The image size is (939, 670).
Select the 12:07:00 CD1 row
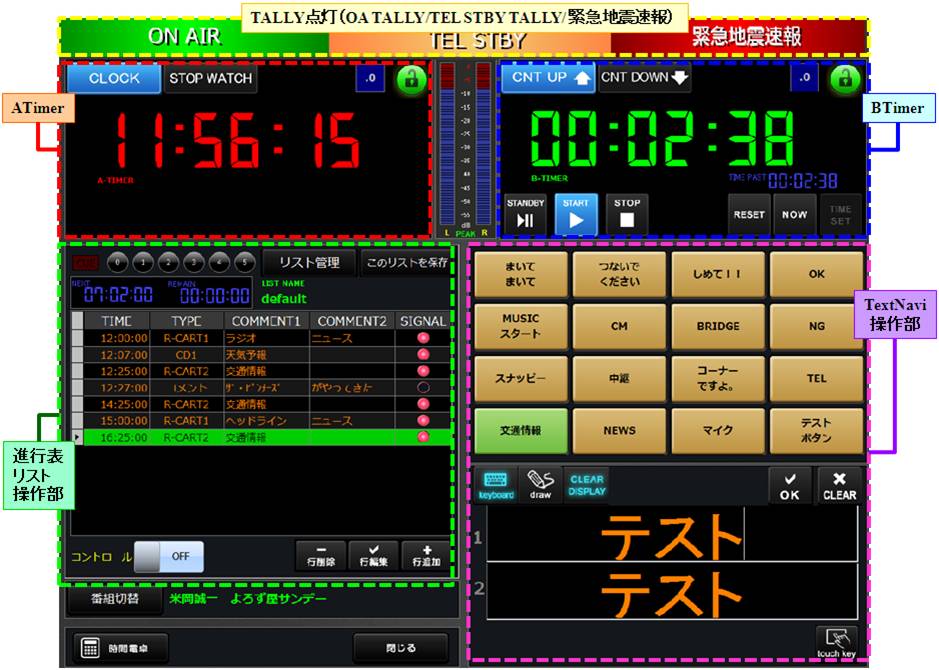click(260, 354)
